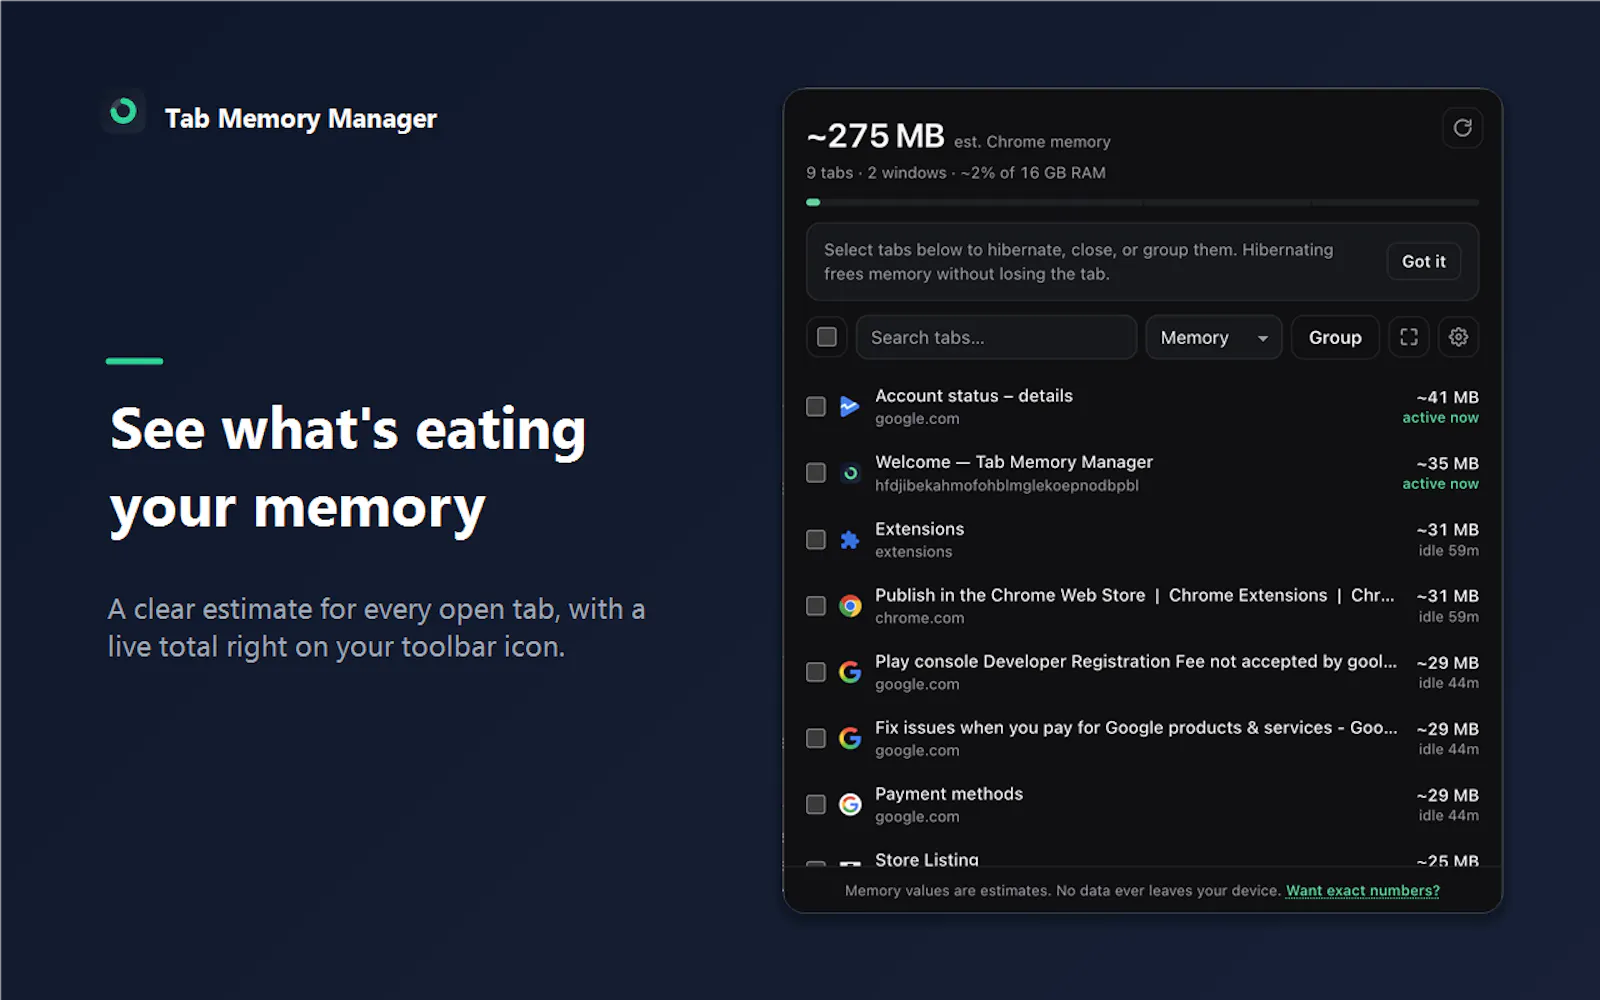Click the expand fullscreen icon
The height and width of the screenshot is (1000, 1600).
1409,337
